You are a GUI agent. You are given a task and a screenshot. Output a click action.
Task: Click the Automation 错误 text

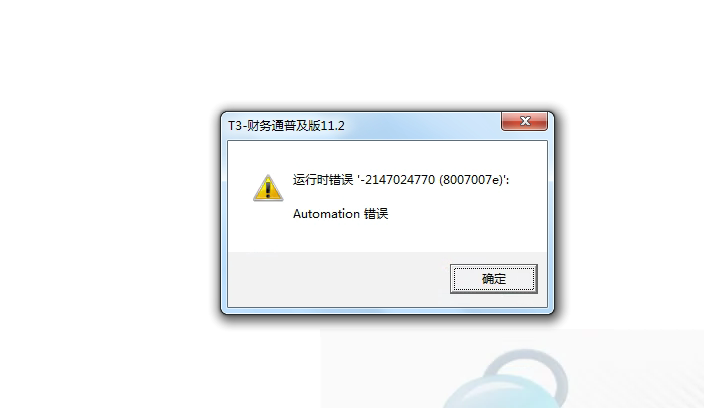click(340, 214)
